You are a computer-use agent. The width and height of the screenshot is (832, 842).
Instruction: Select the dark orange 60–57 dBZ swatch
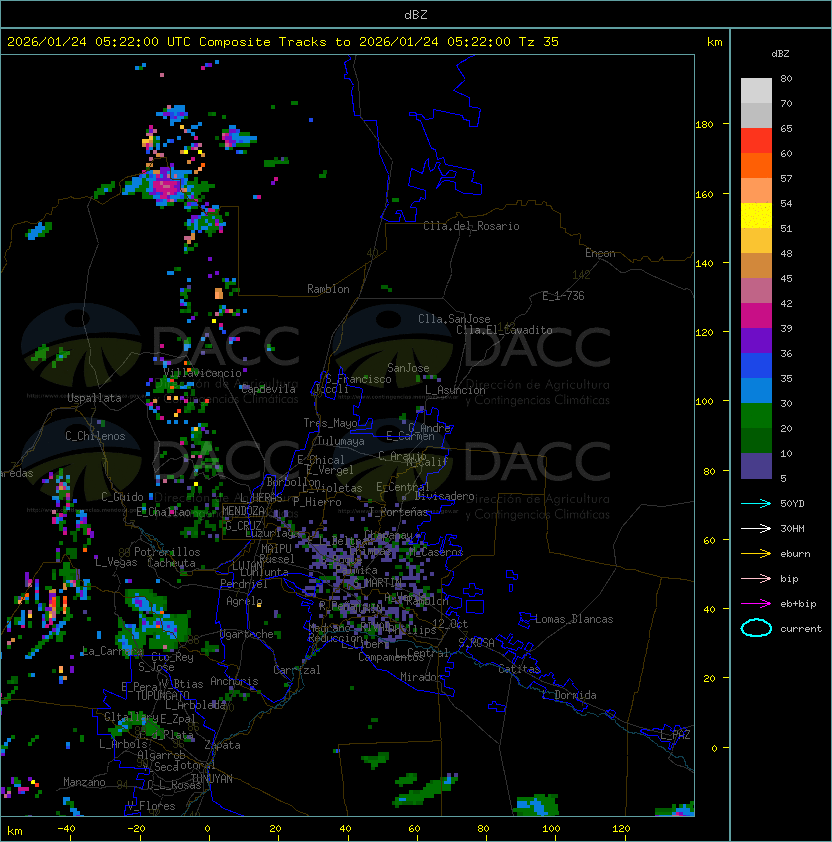[x=756, y=165]
